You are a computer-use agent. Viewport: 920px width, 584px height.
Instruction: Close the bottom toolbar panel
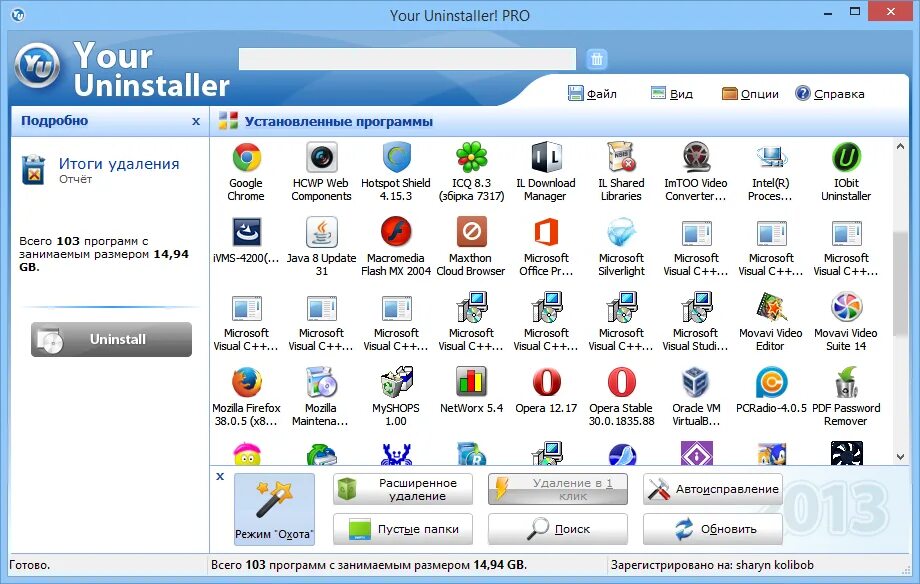click(220, 477)
